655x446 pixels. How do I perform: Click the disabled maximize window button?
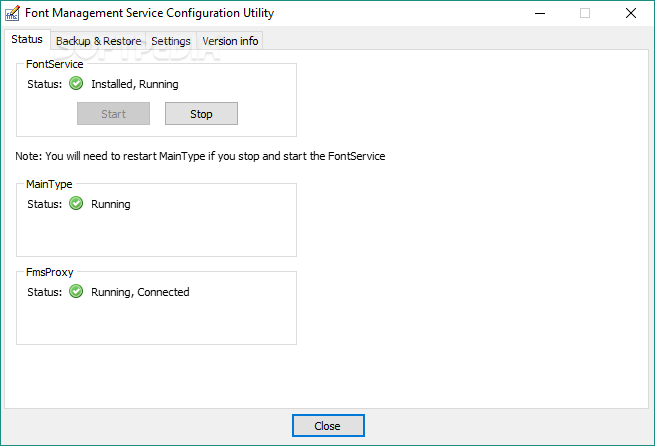(585, 13)
